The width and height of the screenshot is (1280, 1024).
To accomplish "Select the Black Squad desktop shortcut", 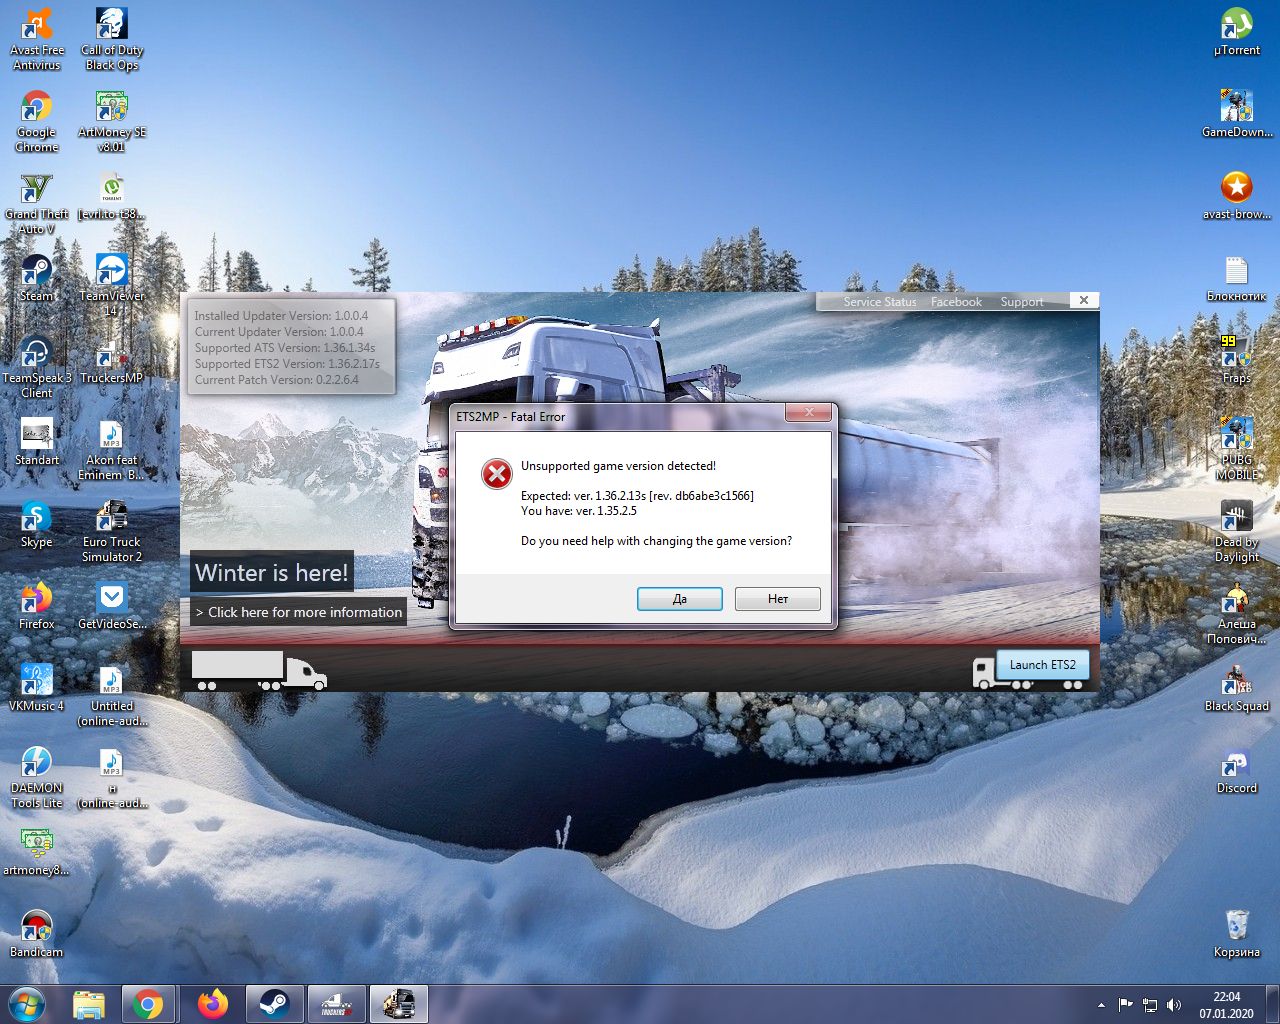I will (x=1237, y=688).
